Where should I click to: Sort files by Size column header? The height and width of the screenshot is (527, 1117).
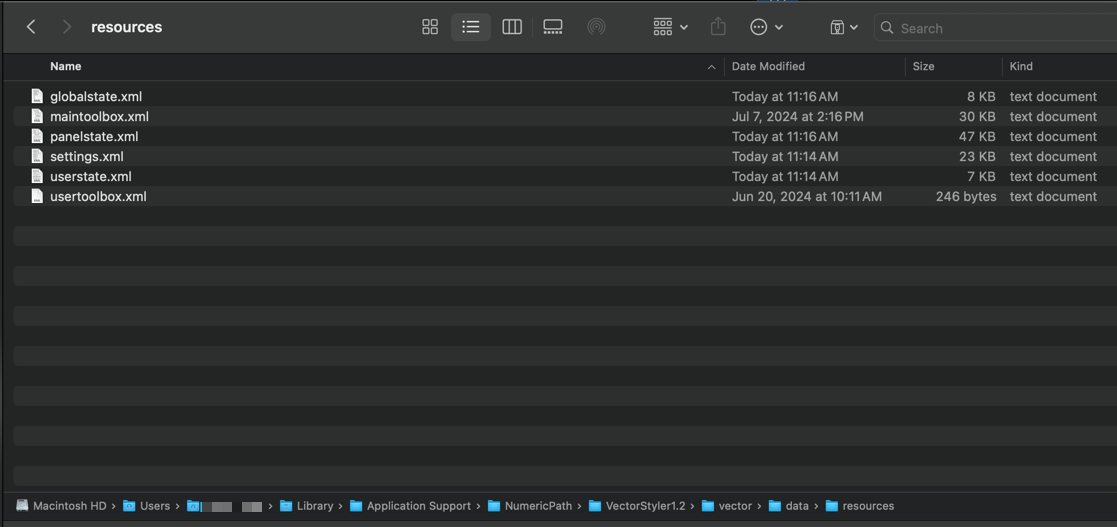coord(923,66)
